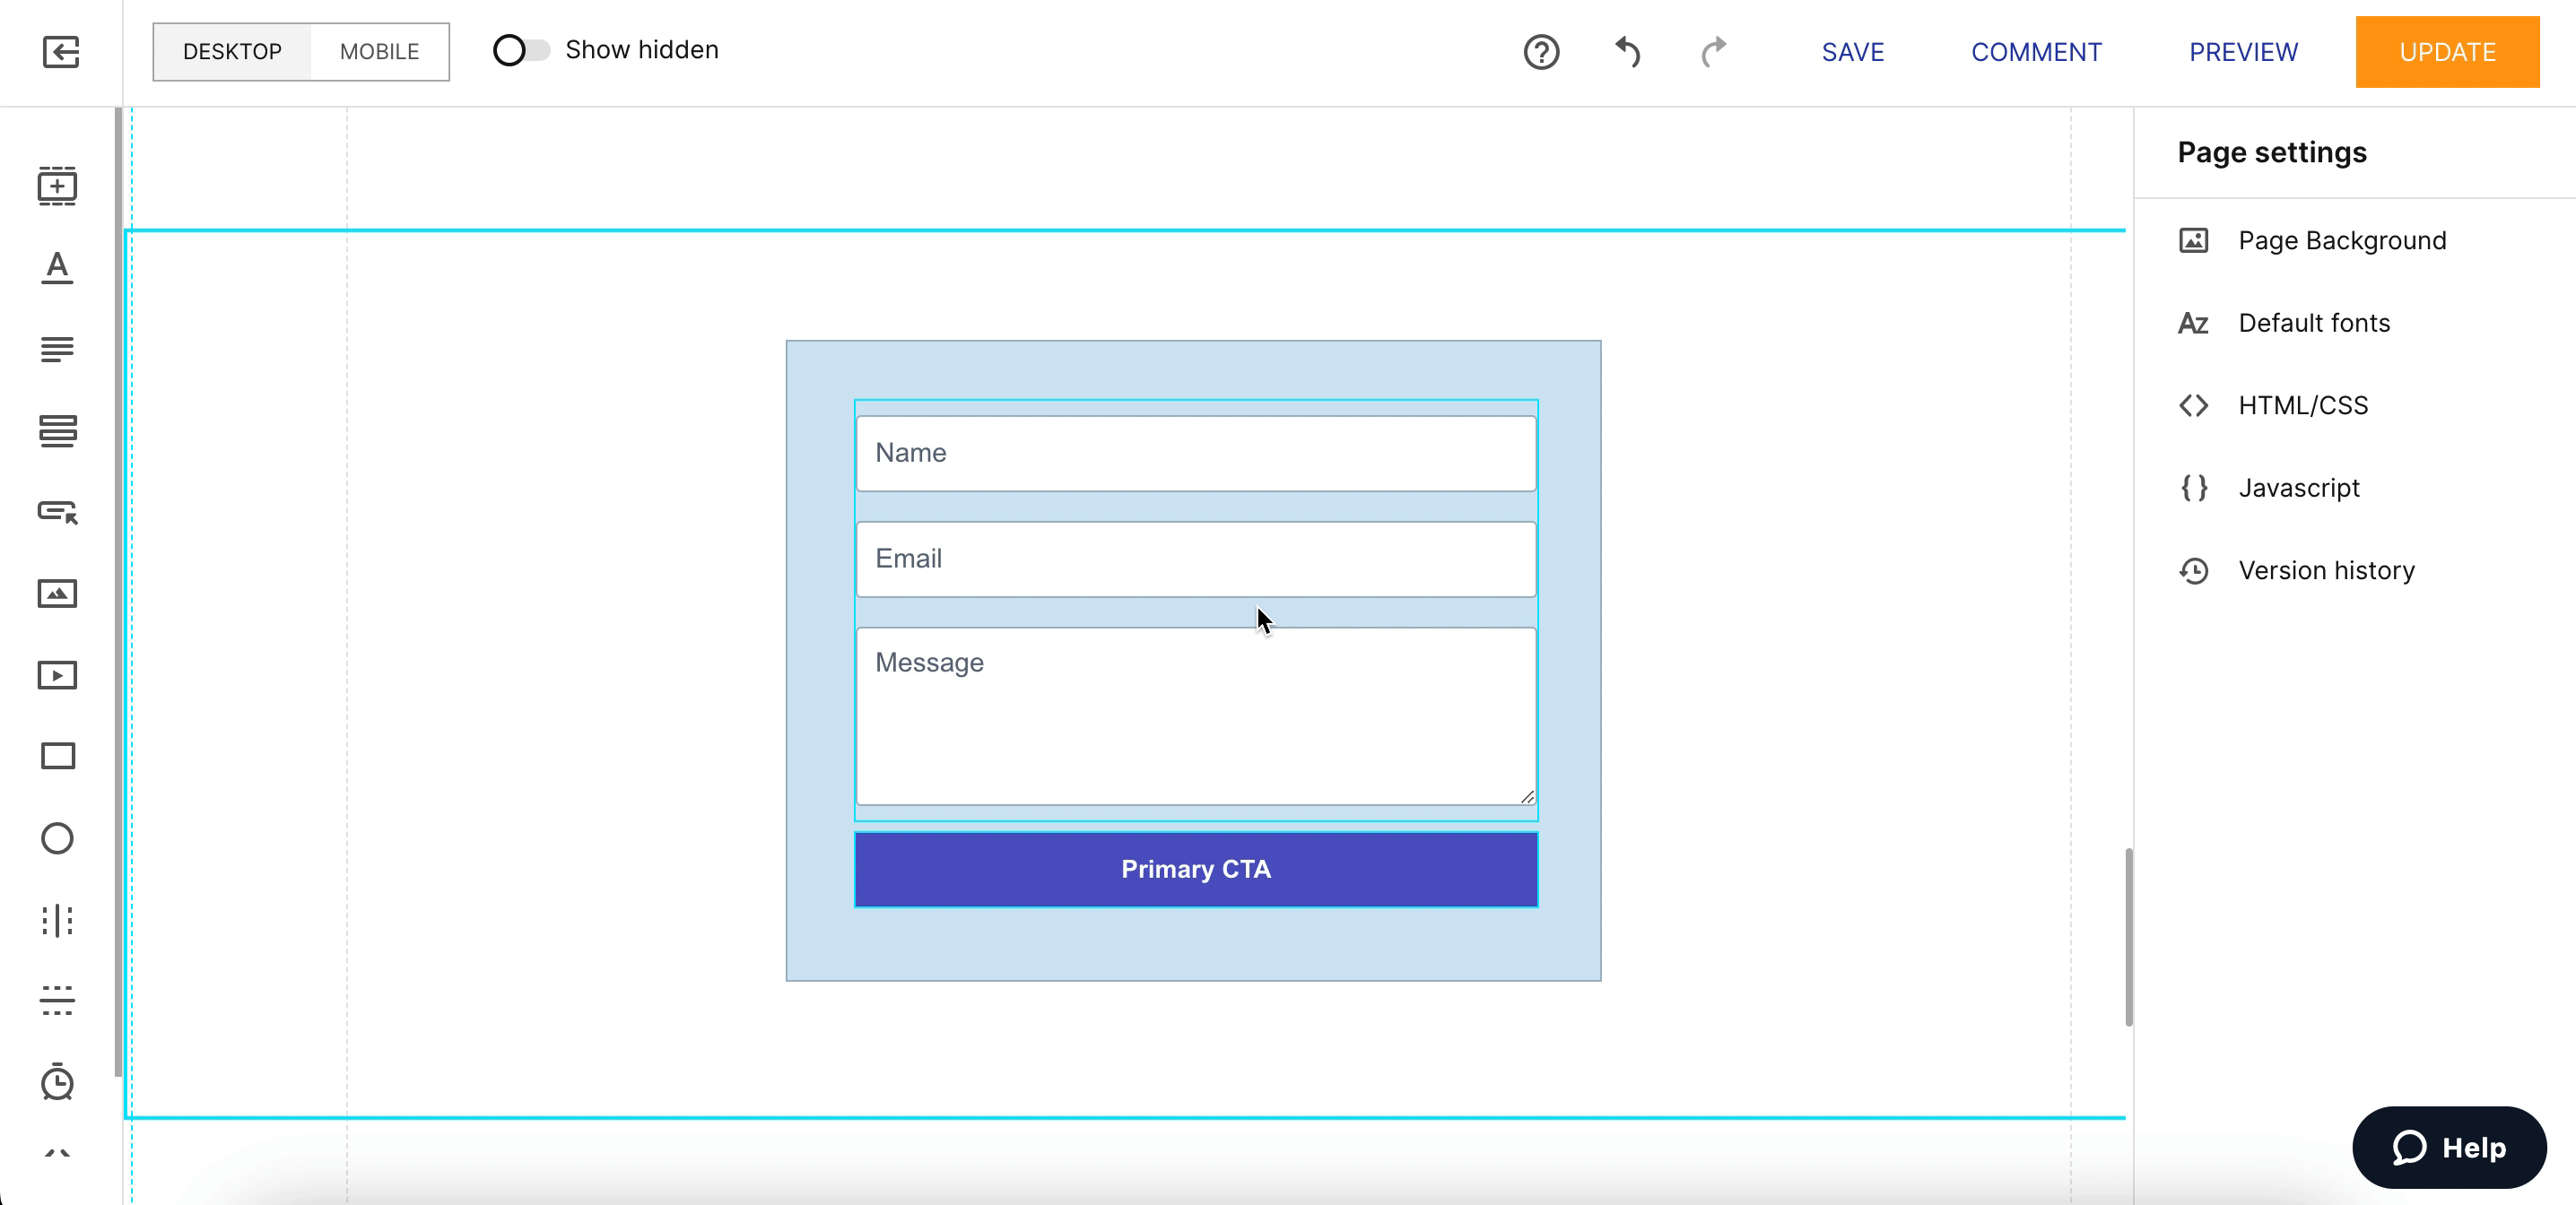Toggle the Show hidden switch

521,50
